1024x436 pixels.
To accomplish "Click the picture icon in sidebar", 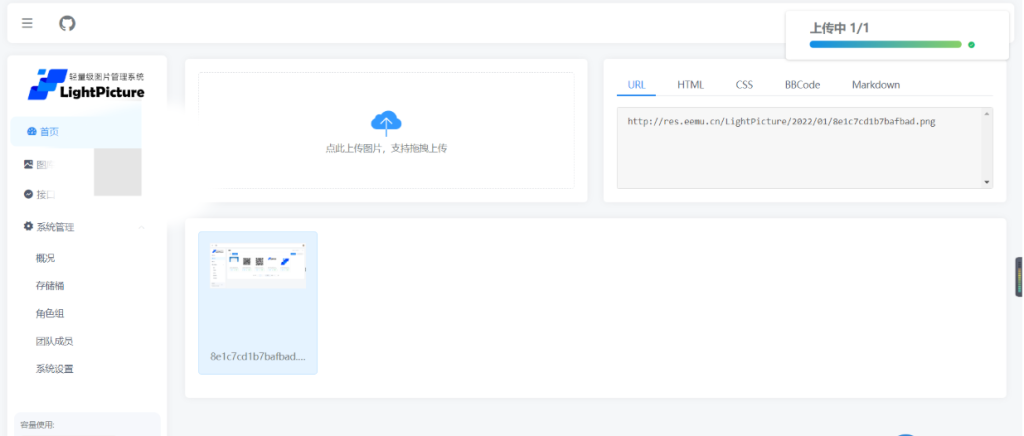I will (x=28, y=164).
